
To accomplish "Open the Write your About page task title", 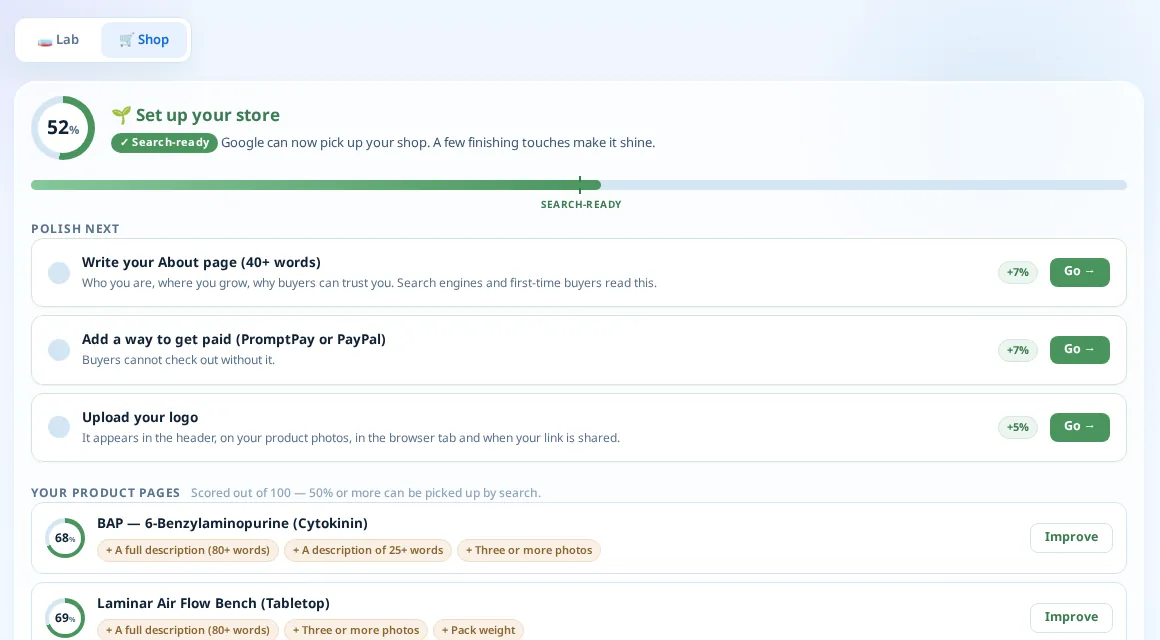I will click(x=201, y=263).
